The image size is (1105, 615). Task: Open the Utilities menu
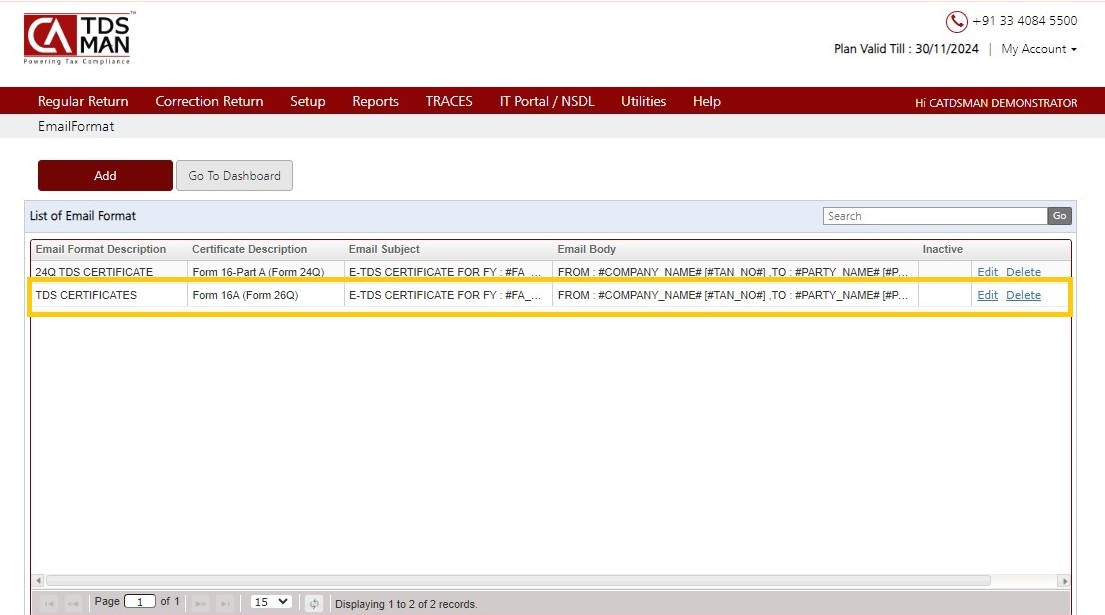point(643,101)
